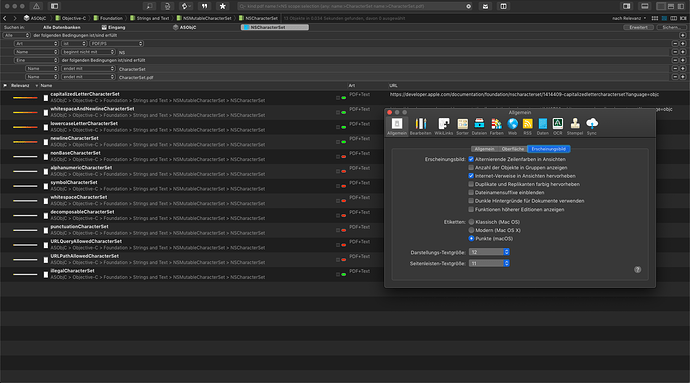Viewport: 690px width, 383px height.
Task: Select the Allgemein toolbar icon in preferences
Action: point(397,126)
